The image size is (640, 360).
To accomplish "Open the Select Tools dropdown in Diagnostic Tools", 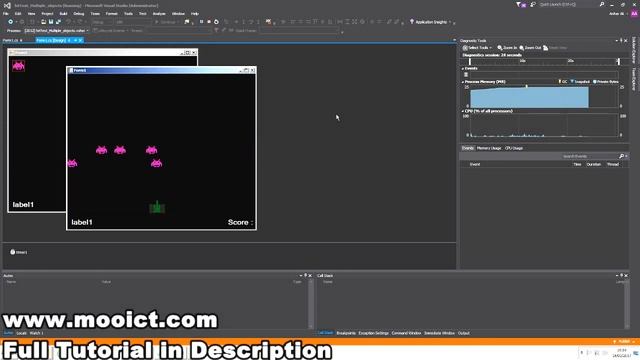I will pos(477,48).
